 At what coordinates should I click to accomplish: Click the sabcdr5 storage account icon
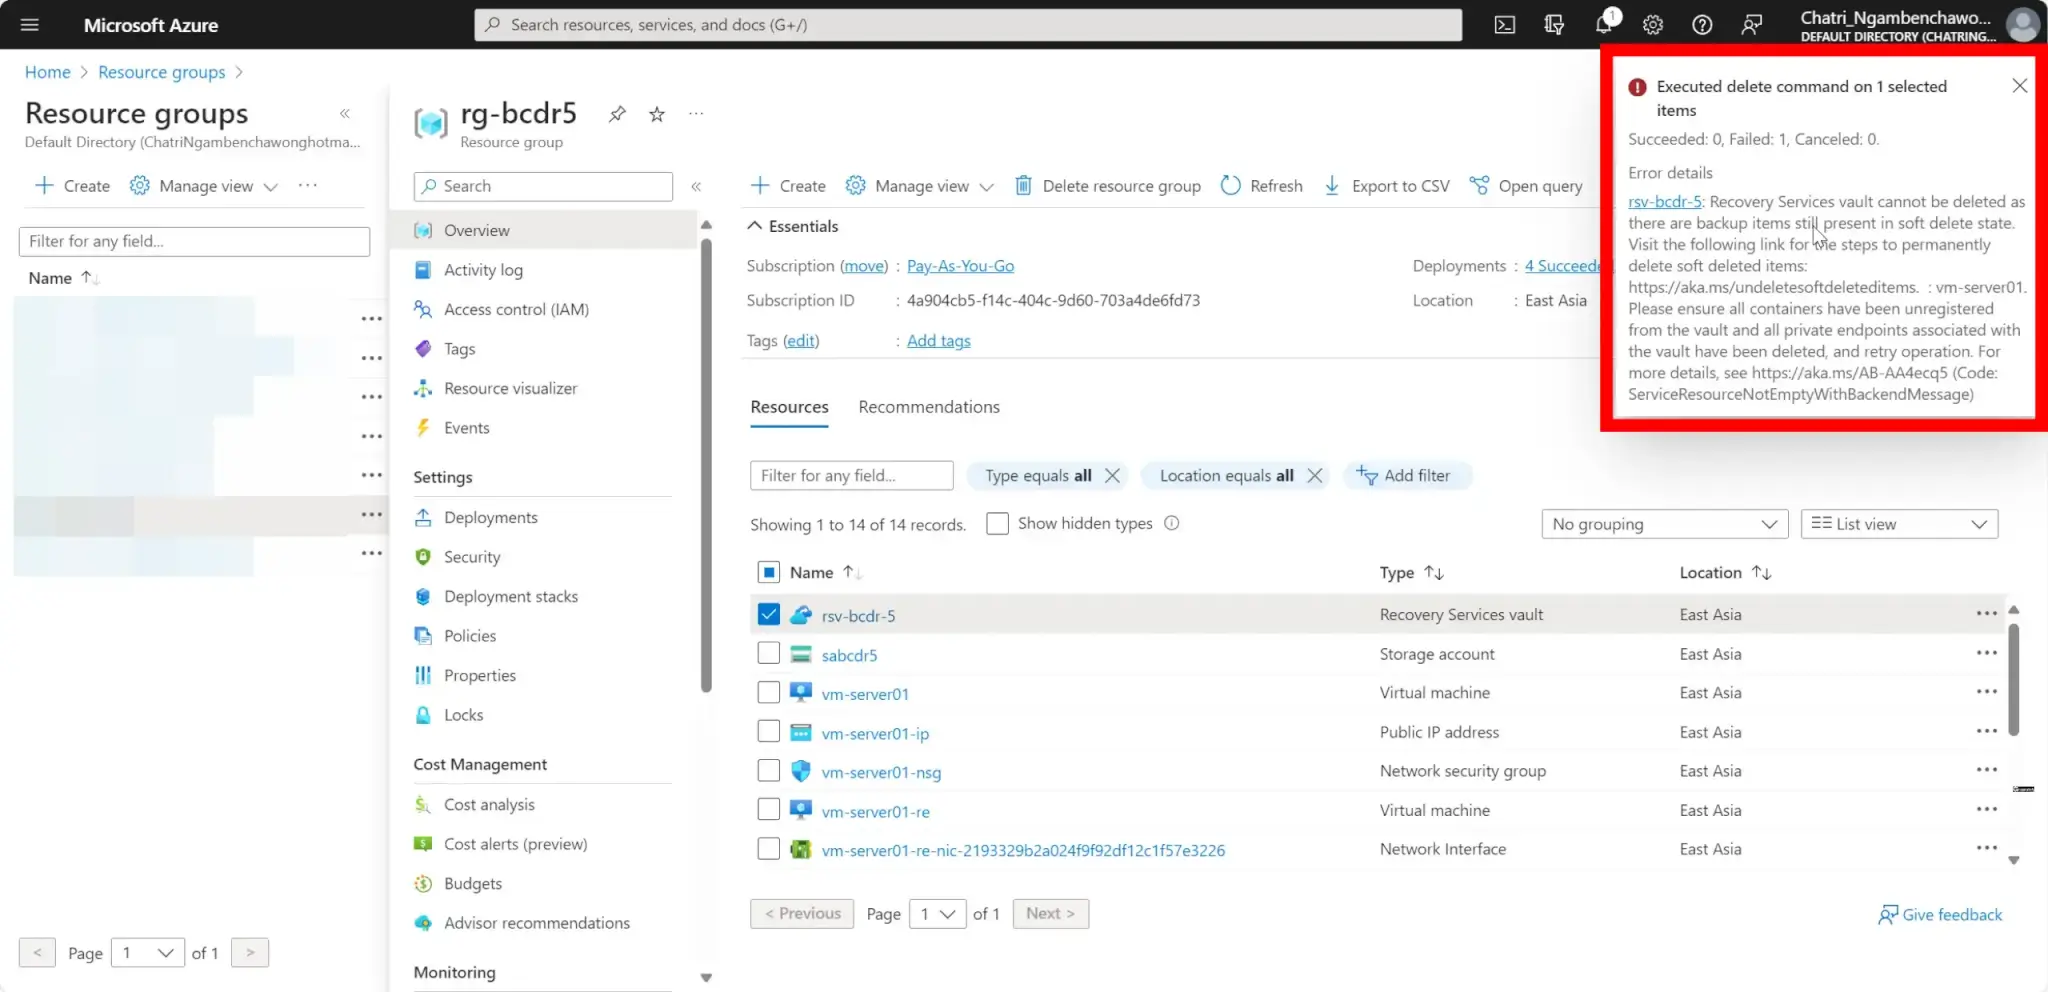(801, 654)
